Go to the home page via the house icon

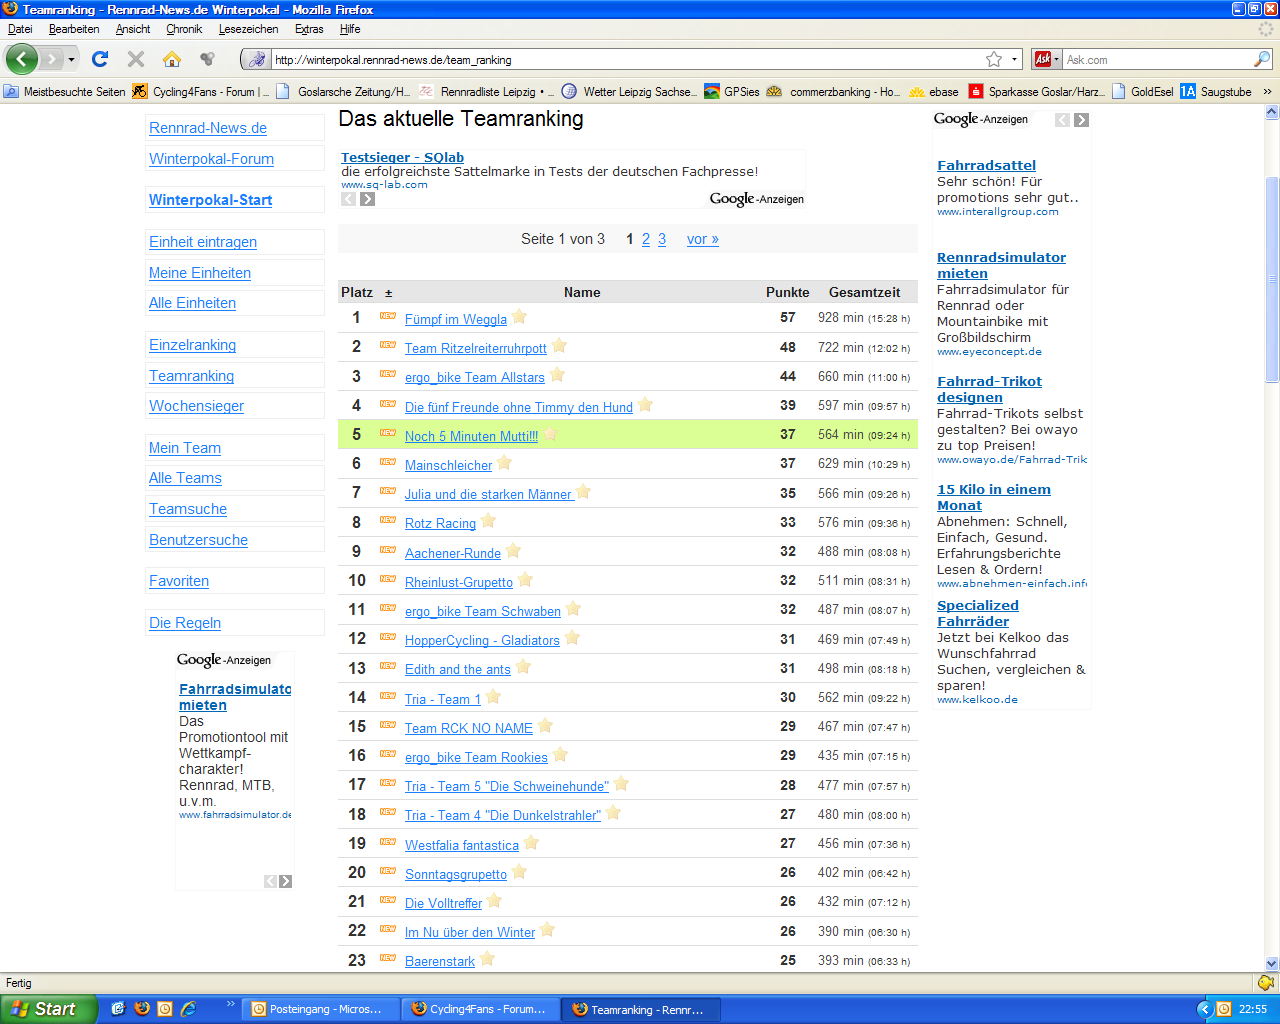pos(172,59)
